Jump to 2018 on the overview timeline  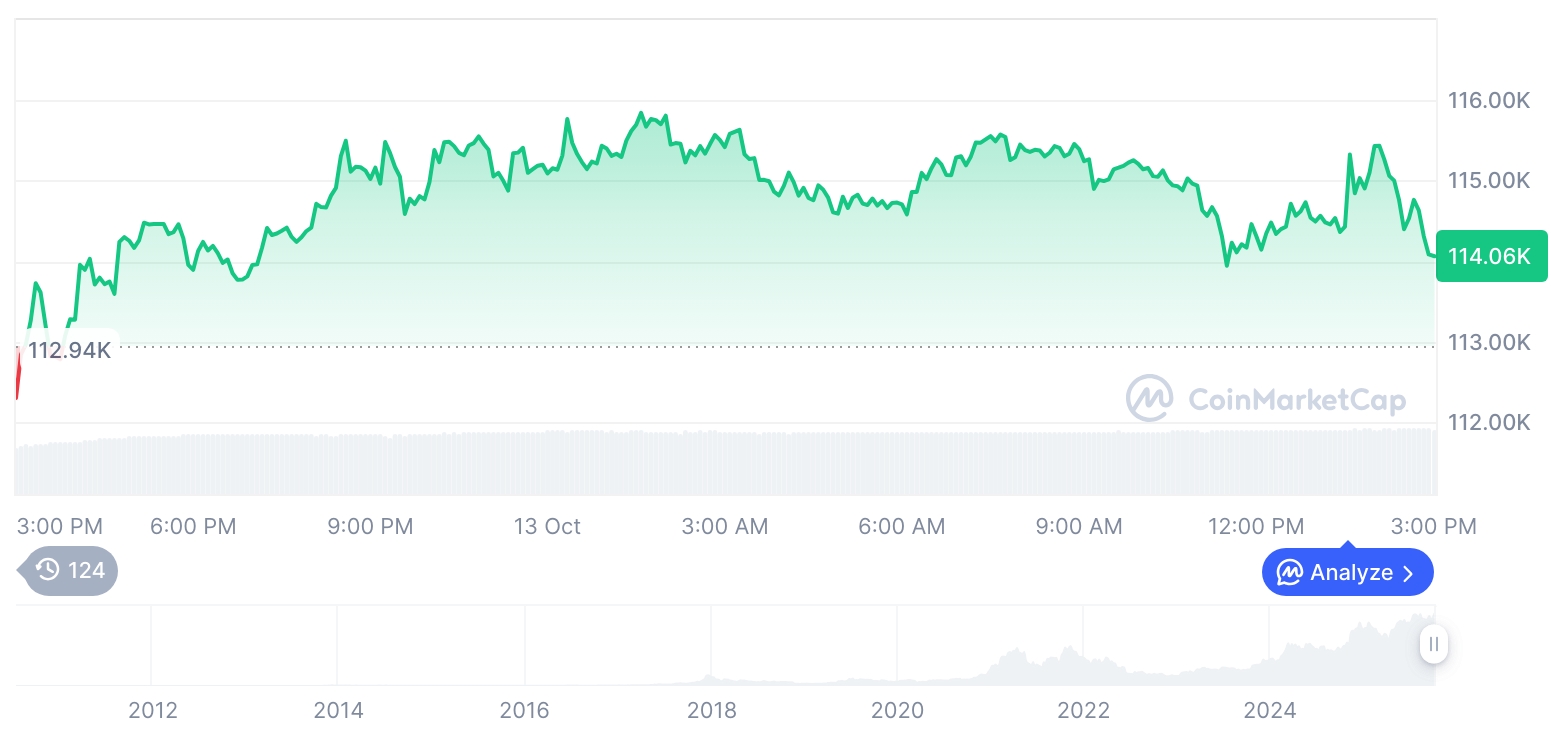coord(711,711)
